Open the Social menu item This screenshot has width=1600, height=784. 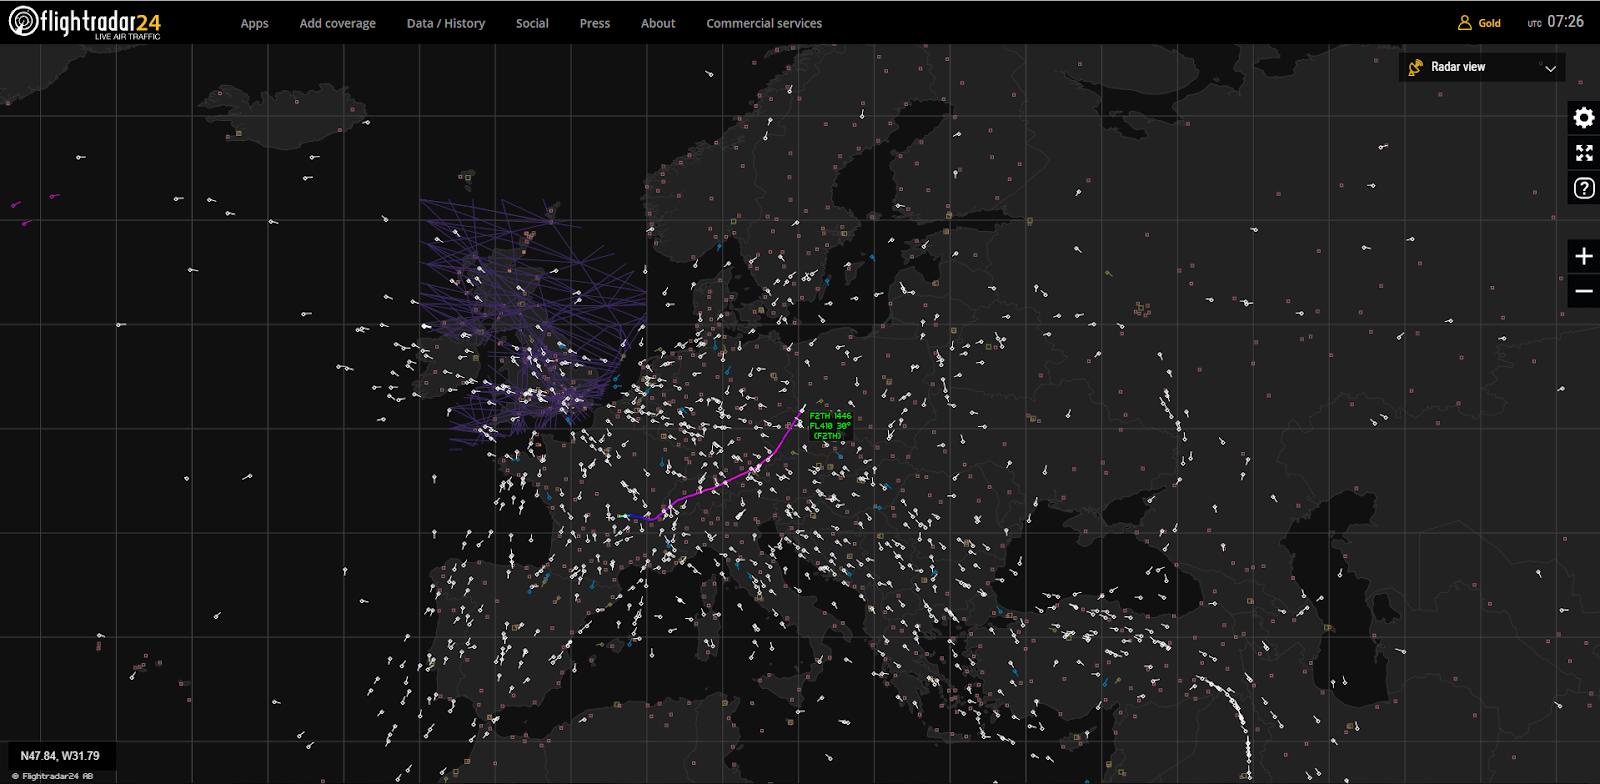pyautogui.click(x=532, y=23)
